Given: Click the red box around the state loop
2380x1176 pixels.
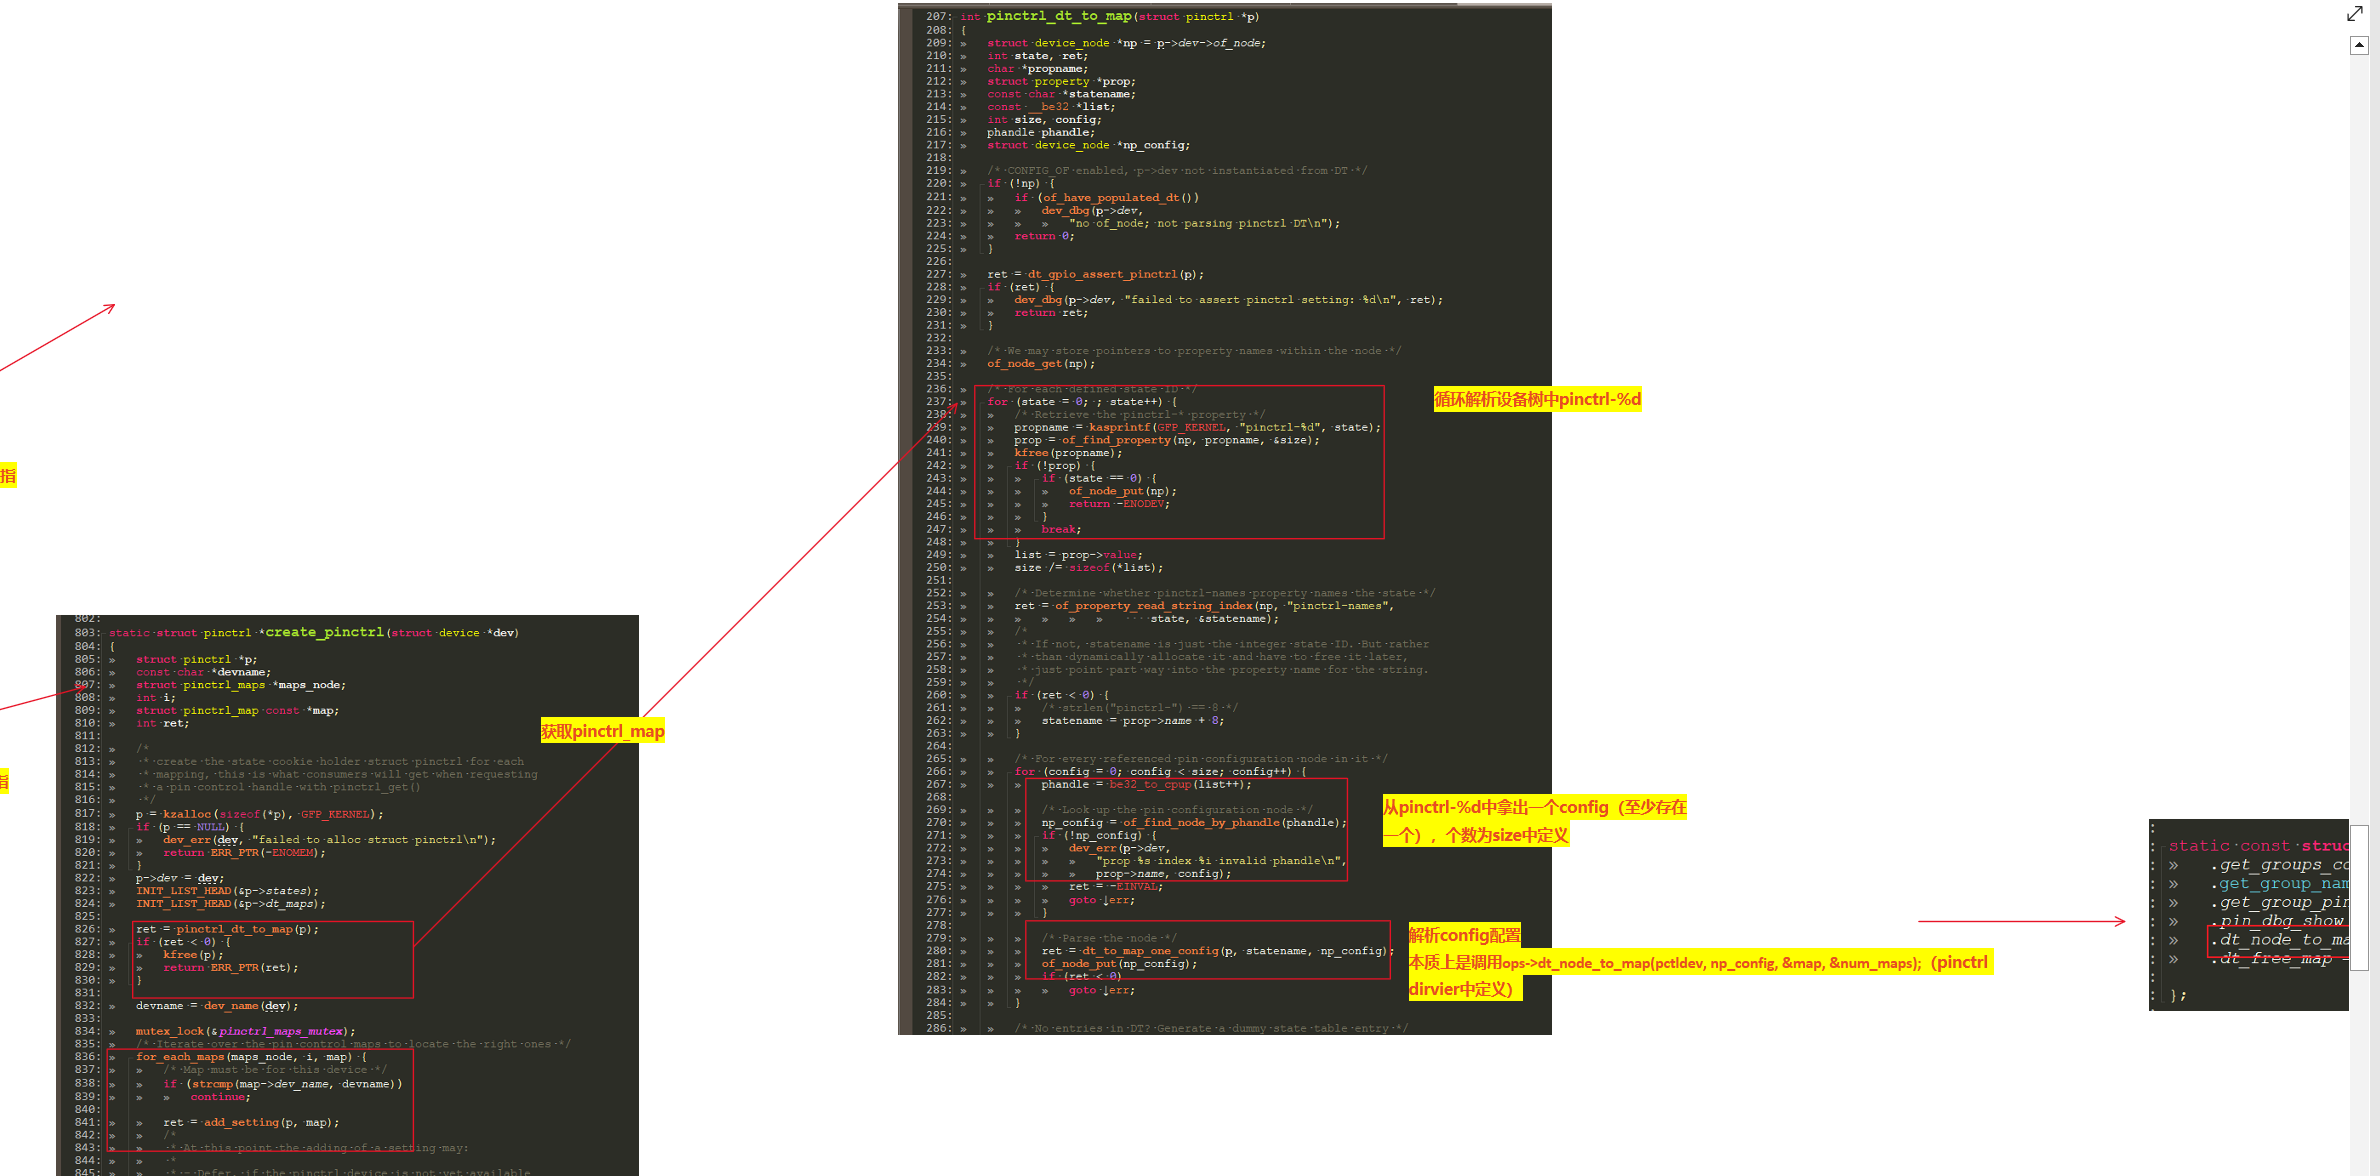Looking at the screenshot, I should coord(1180,462).
